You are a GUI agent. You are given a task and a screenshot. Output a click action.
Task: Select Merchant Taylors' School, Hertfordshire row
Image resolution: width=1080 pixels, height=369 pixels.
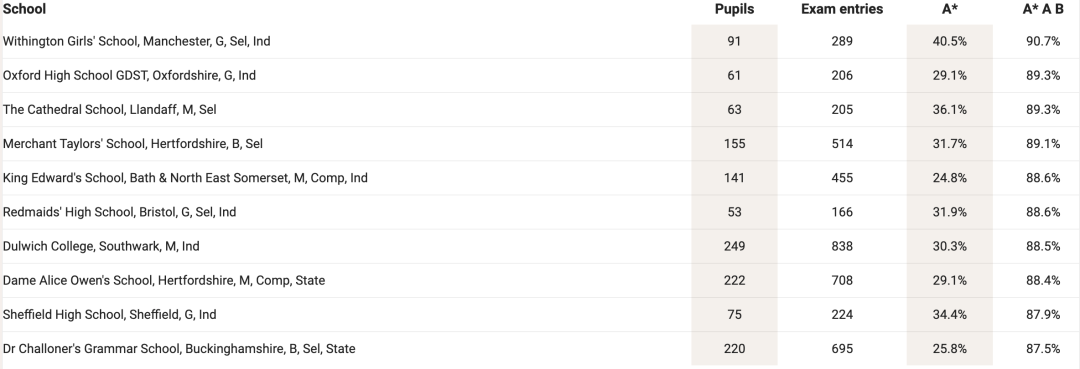click(540, 144)
